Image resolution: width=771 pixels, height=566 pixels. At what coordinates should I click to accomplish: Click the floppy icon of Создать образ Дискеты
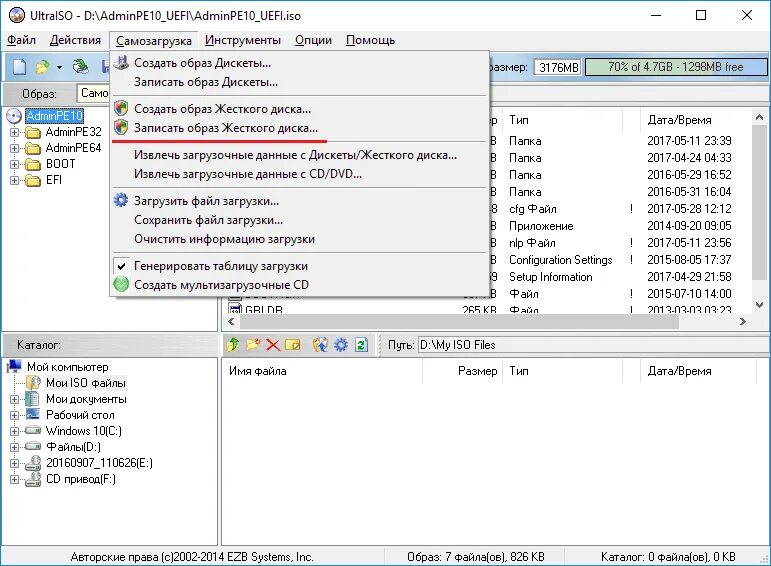(121, 62)
